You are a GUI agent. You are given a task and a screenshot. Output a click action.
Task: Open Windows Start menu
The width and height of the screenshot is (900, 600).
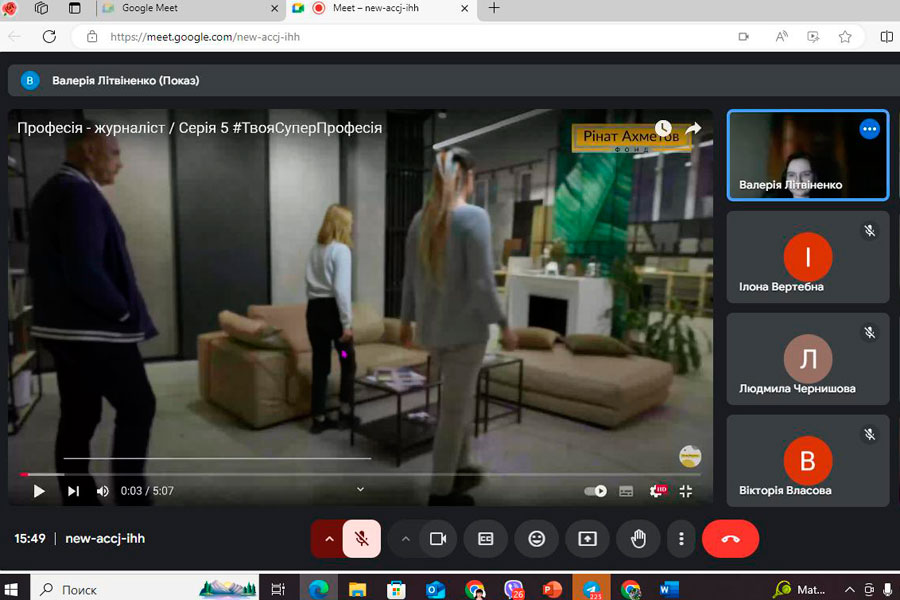click(x=11, y=589)
